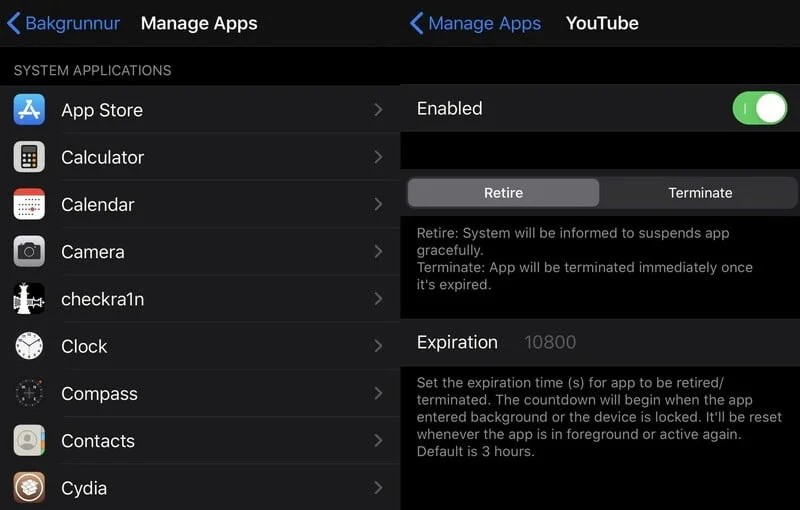
Task: Open Calculator row chevron
Action: [x=378, y=157]
